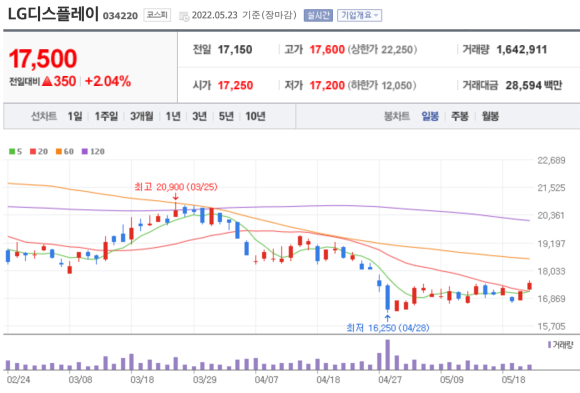580x393 pixels.
Task: Click the green 5-day moving average swatch
Action: tap(12, 151)
